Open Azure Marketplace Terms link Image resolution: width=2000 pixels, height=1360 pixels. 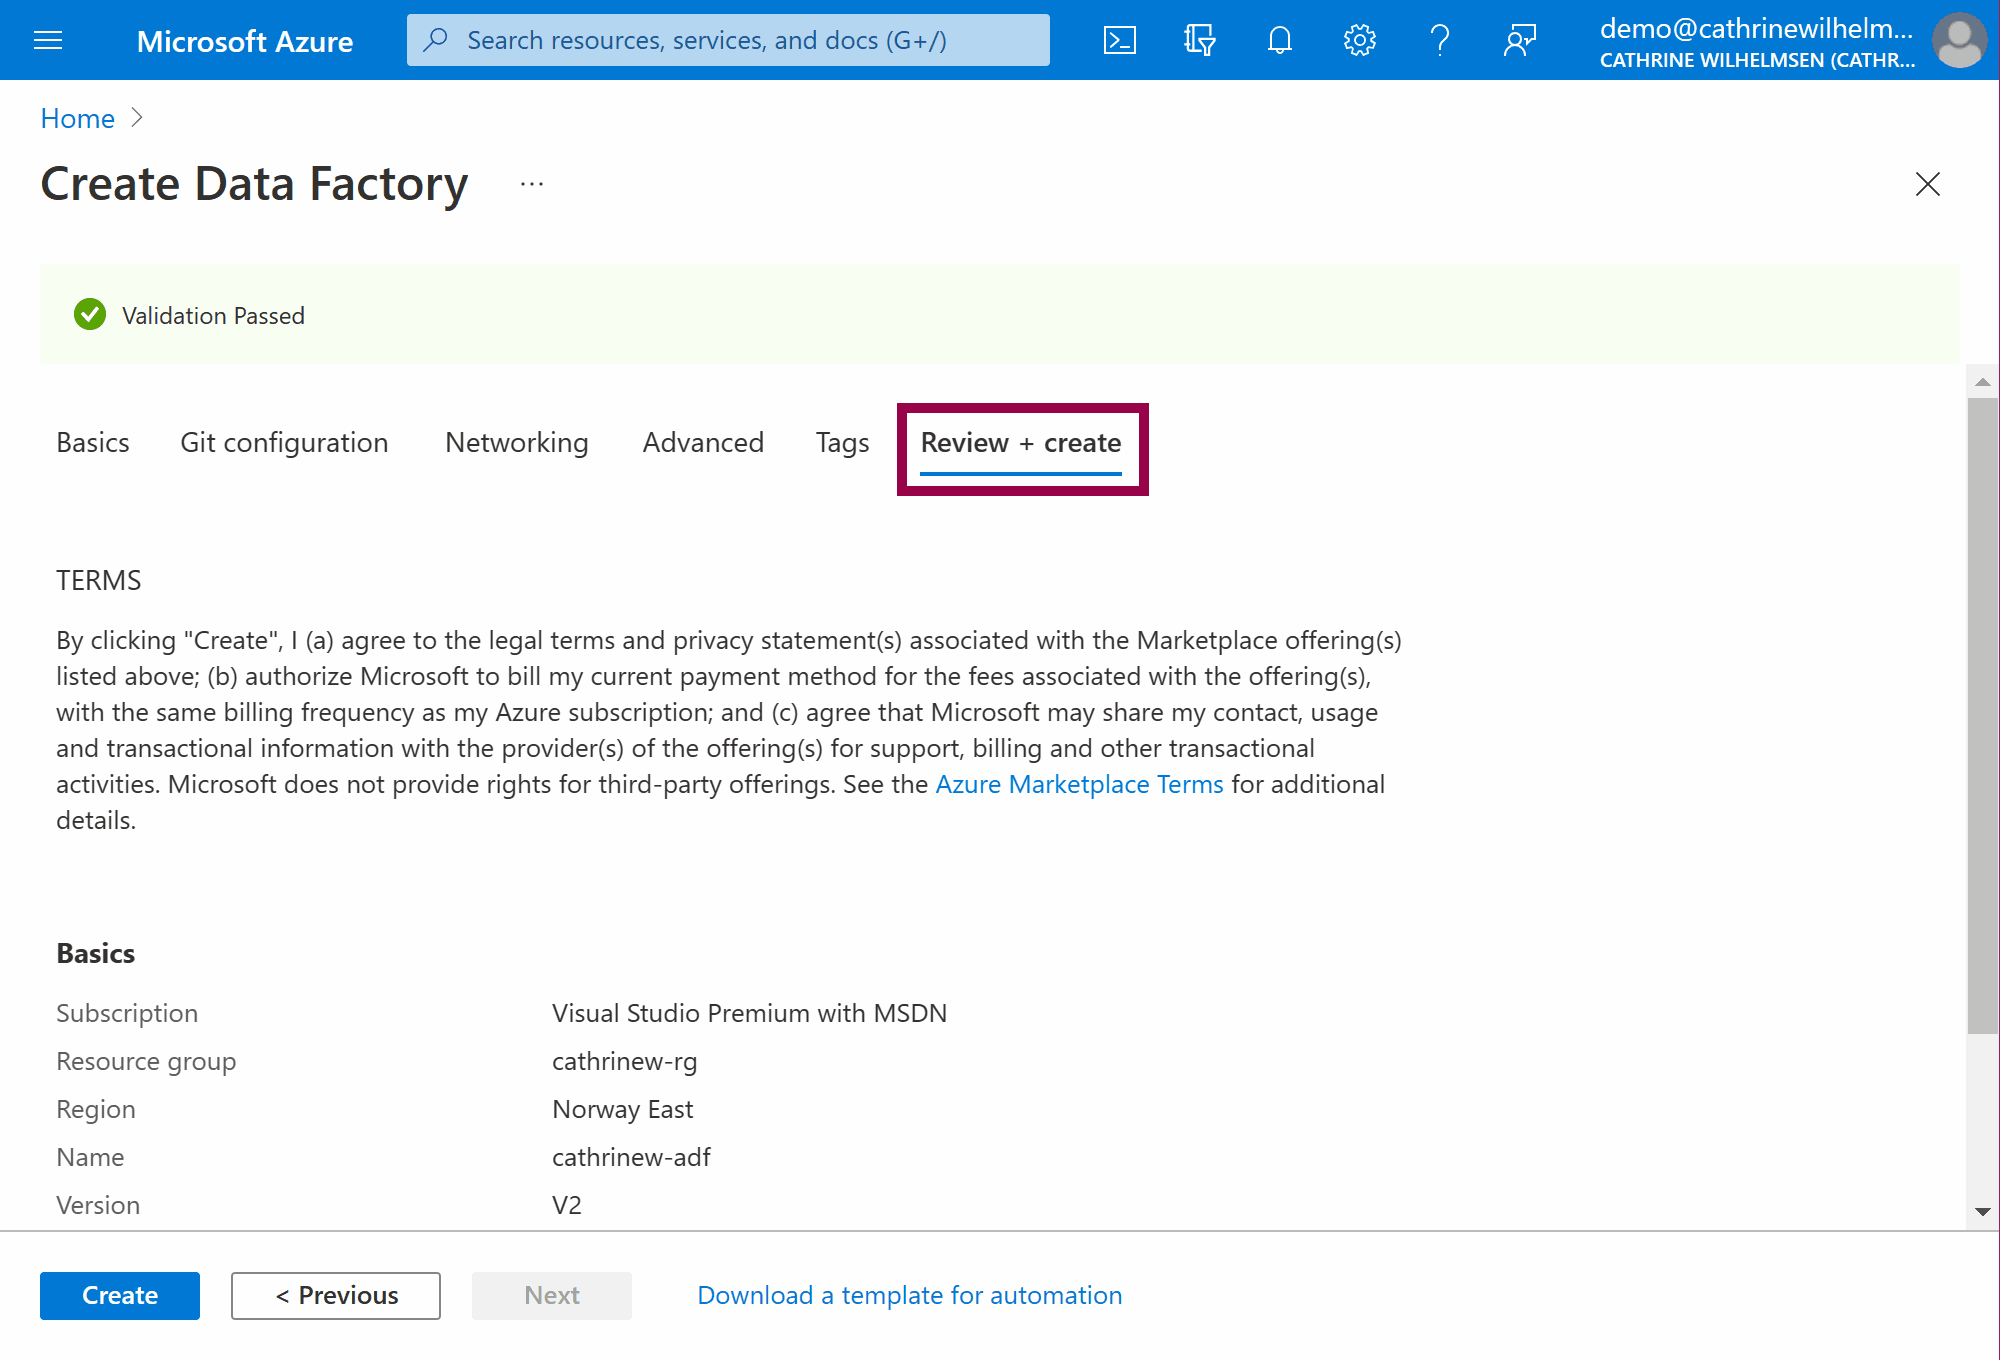pos(1079,784)
